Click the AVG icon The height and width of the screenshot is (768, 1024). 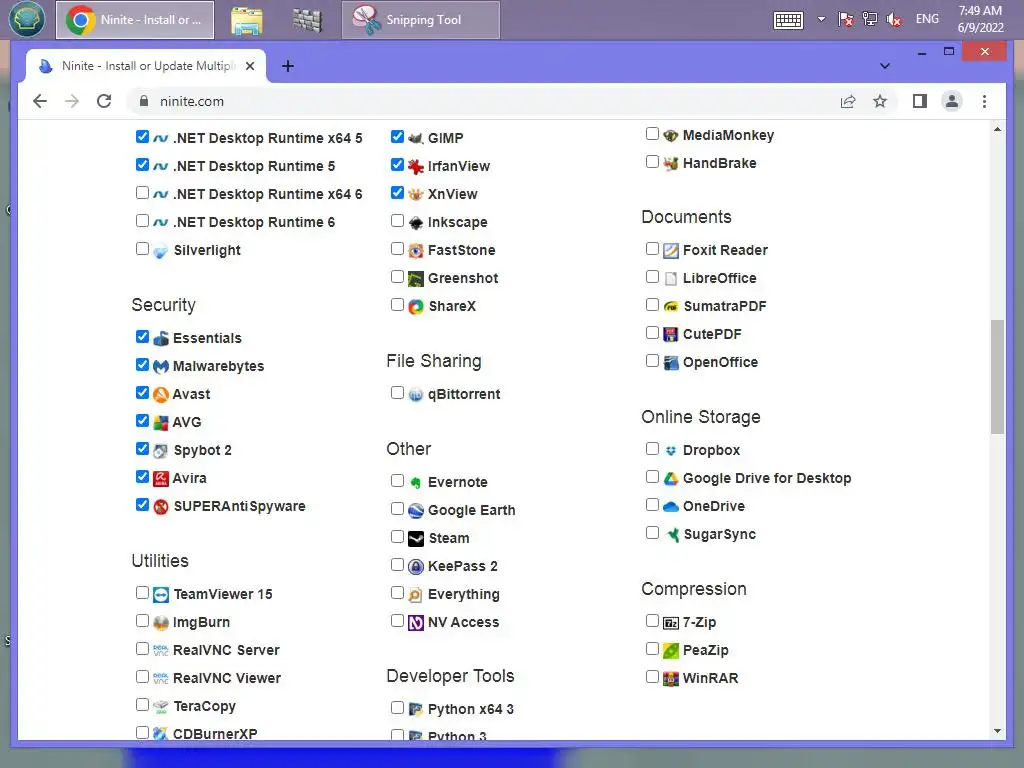tap(161, 423)
